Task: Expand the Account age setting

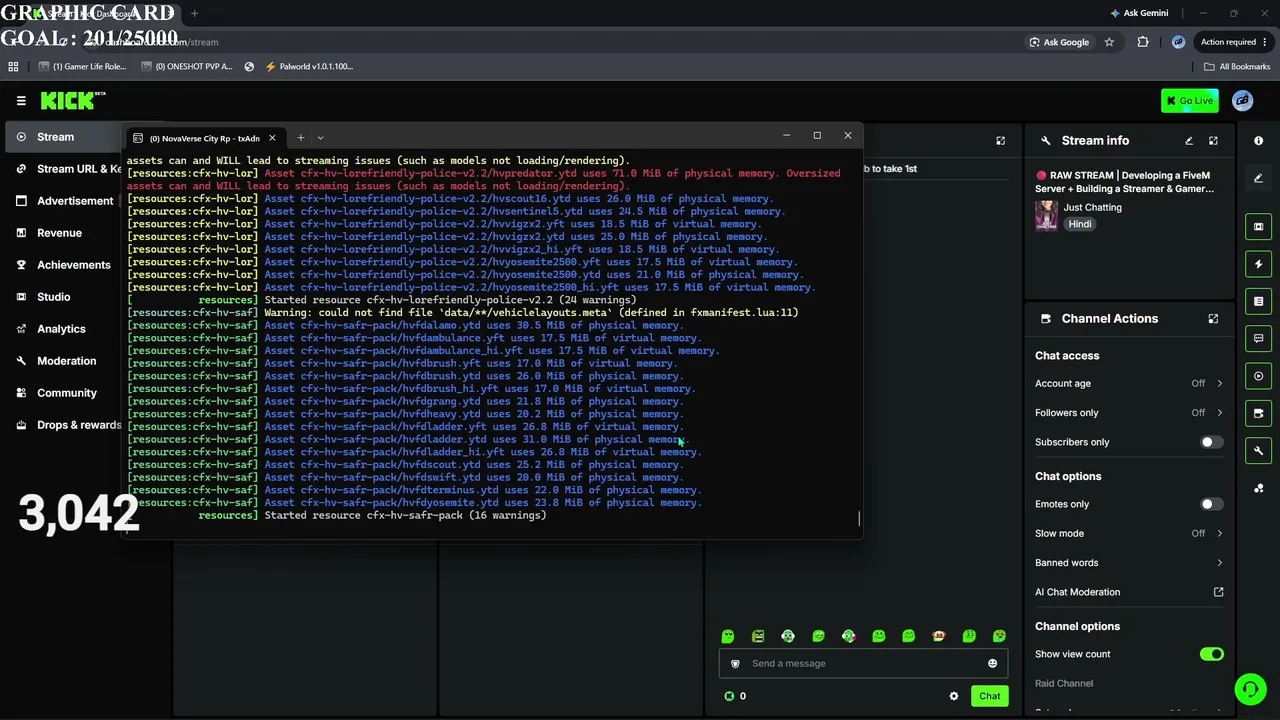Action: 1129,383
